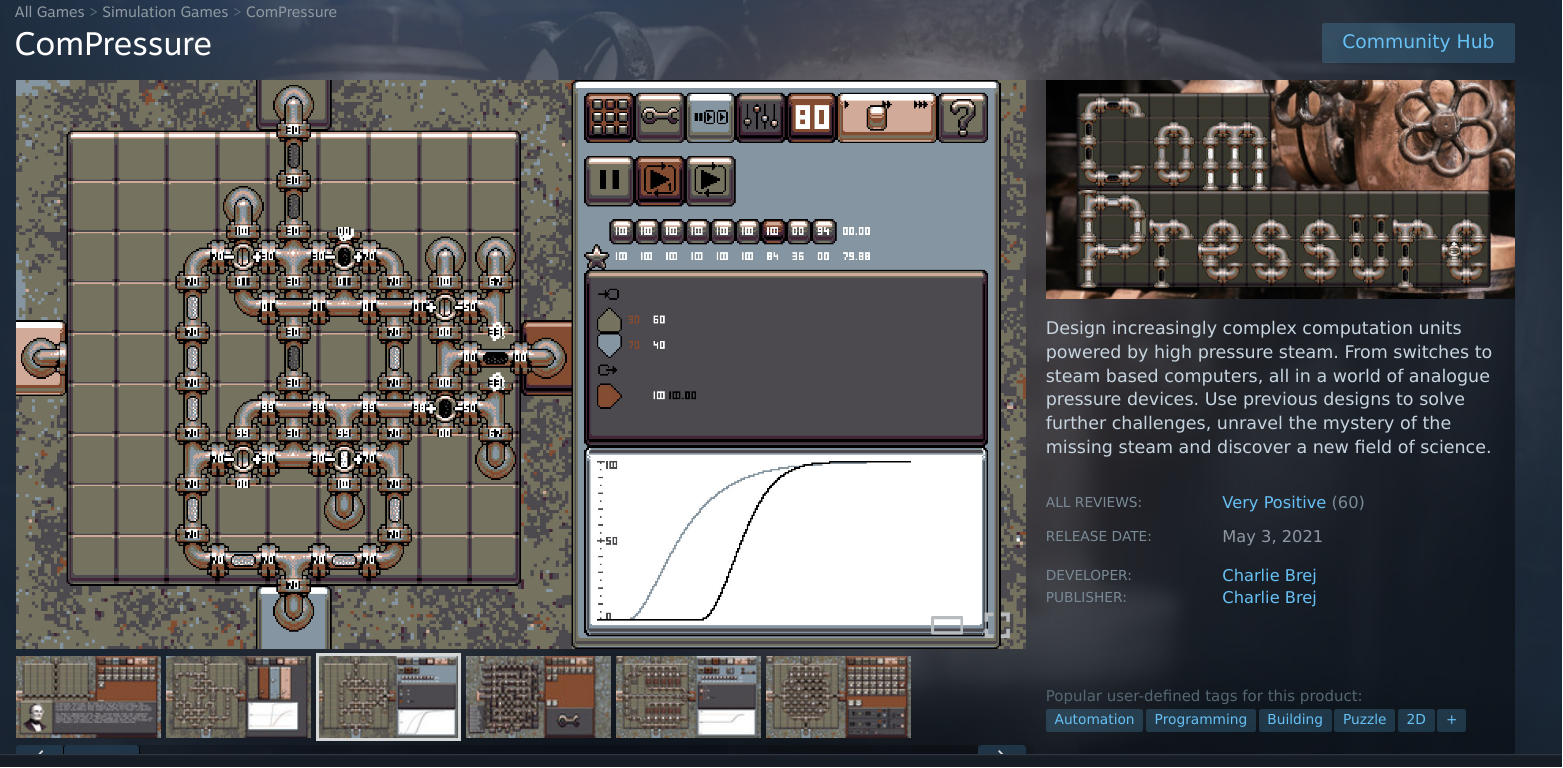Go to All Games breadcrumb

[49, 12]
